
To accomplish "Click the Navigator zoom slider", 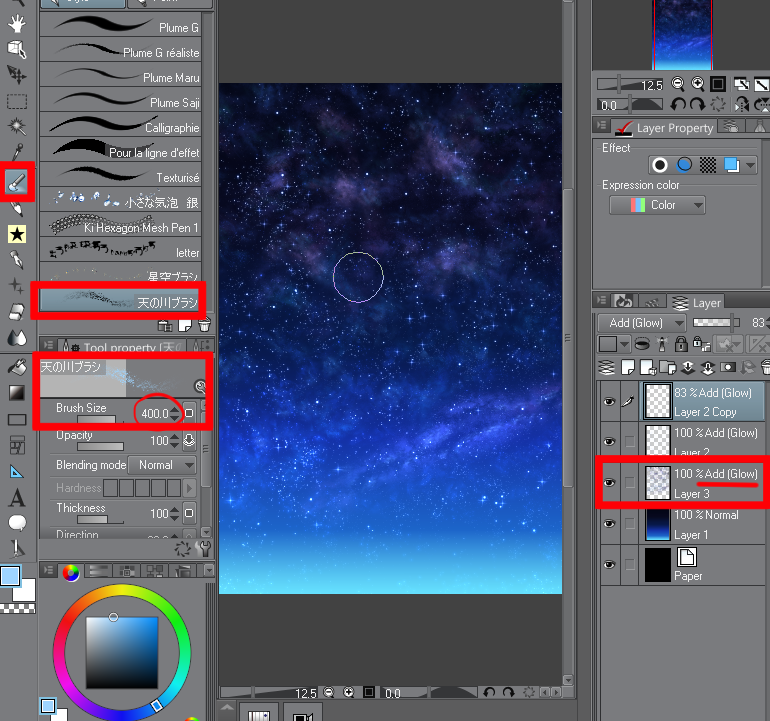I will [630, 84].
